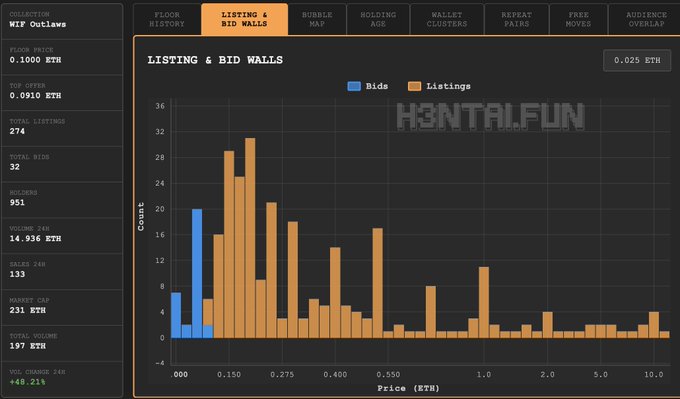Click the Price (ETH) axis title
This screenshot has height=399, width=680.
(408, 388)
